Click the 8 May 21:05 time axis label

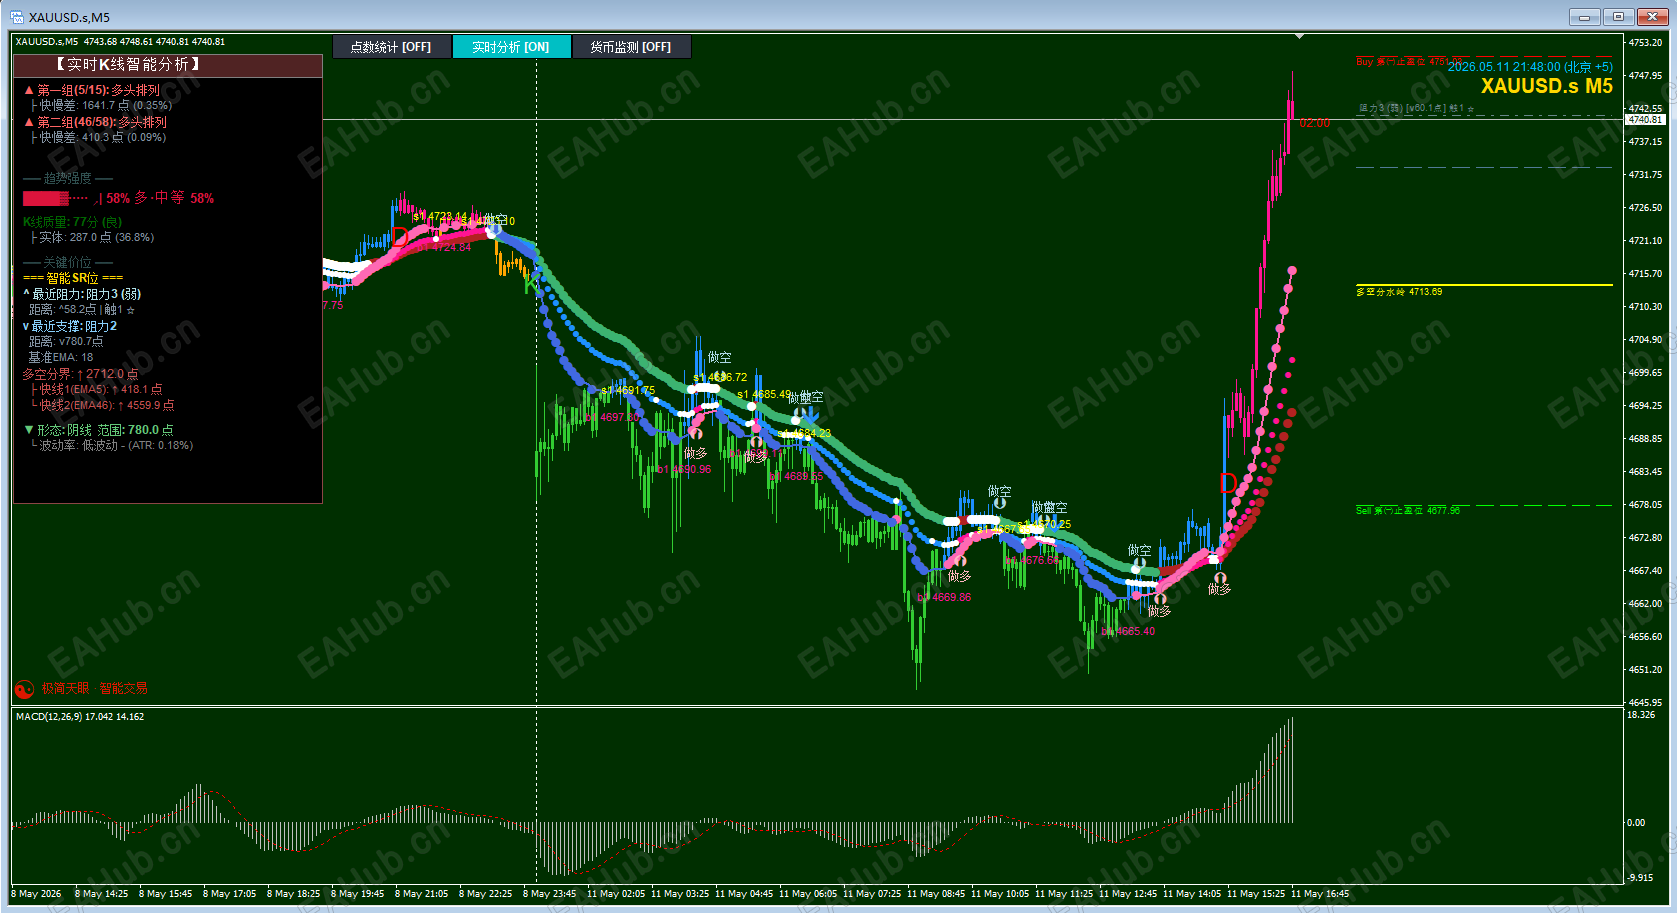[421, 894]
